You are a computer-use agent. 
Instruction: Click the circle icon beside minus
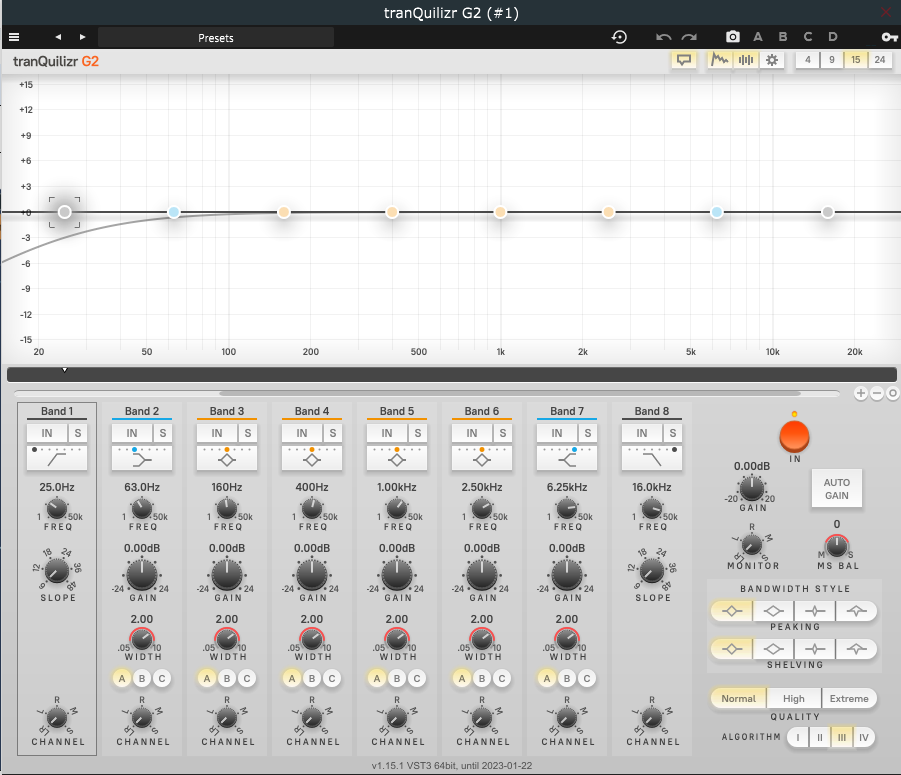click(x=892, y=394)
